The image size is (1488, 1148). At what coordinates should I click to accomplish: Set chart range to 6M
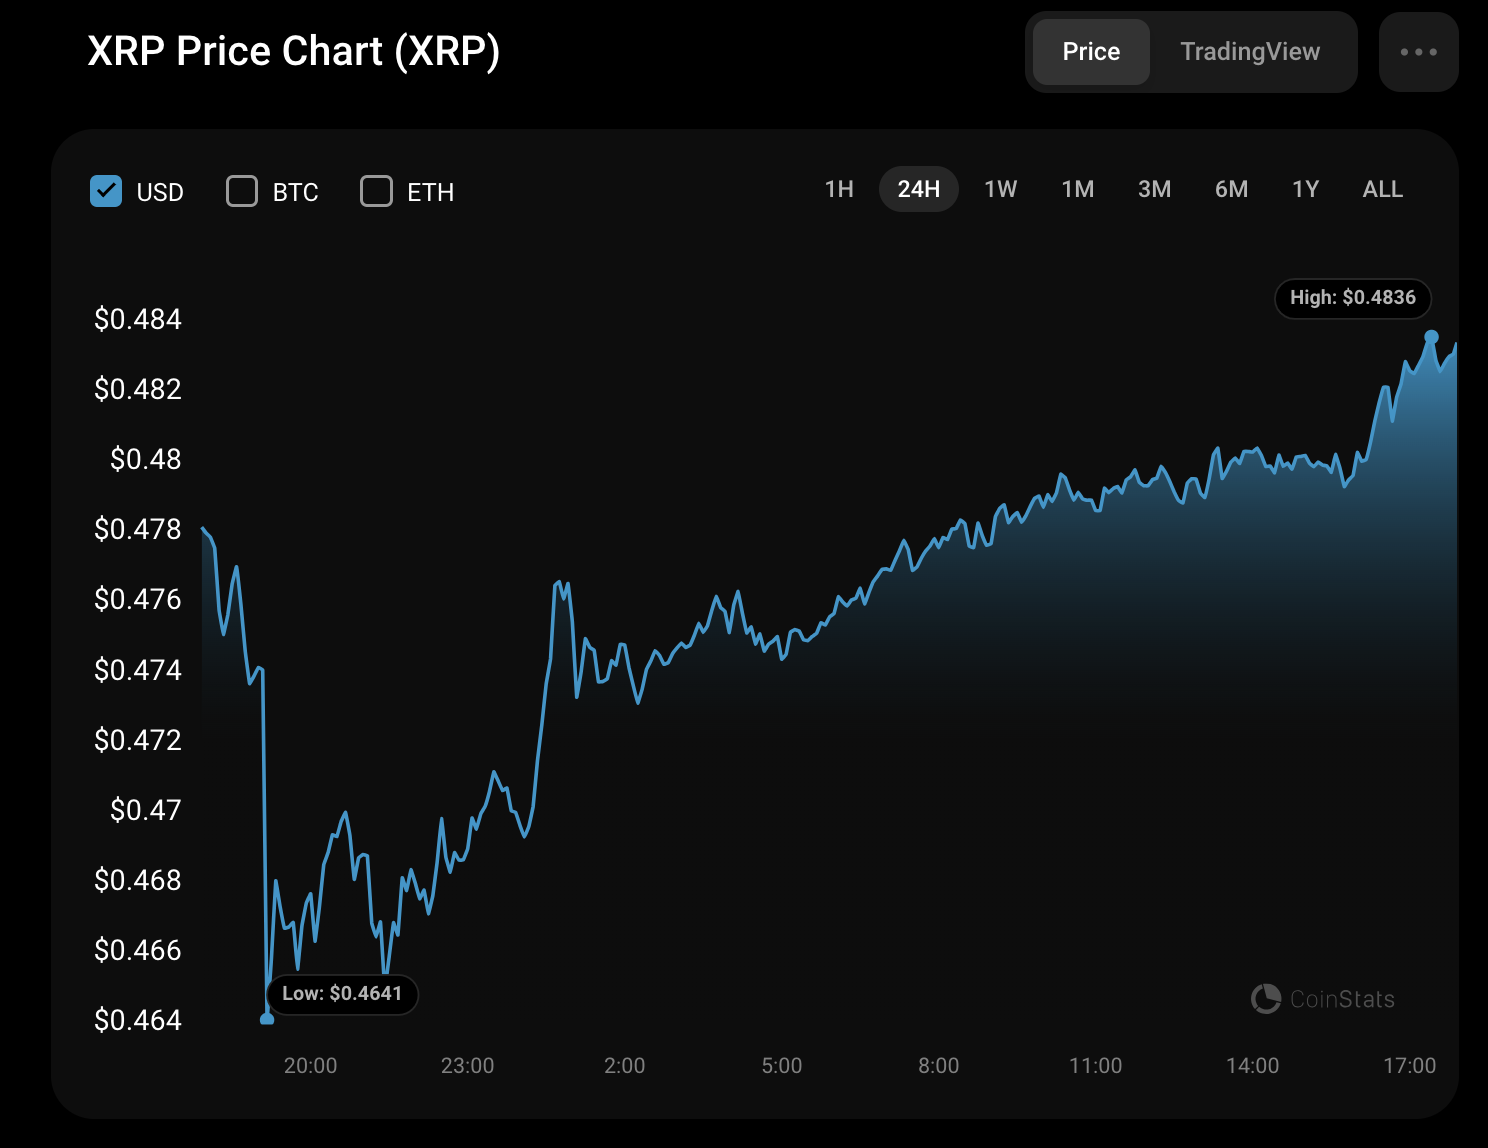coord(1231,189)
